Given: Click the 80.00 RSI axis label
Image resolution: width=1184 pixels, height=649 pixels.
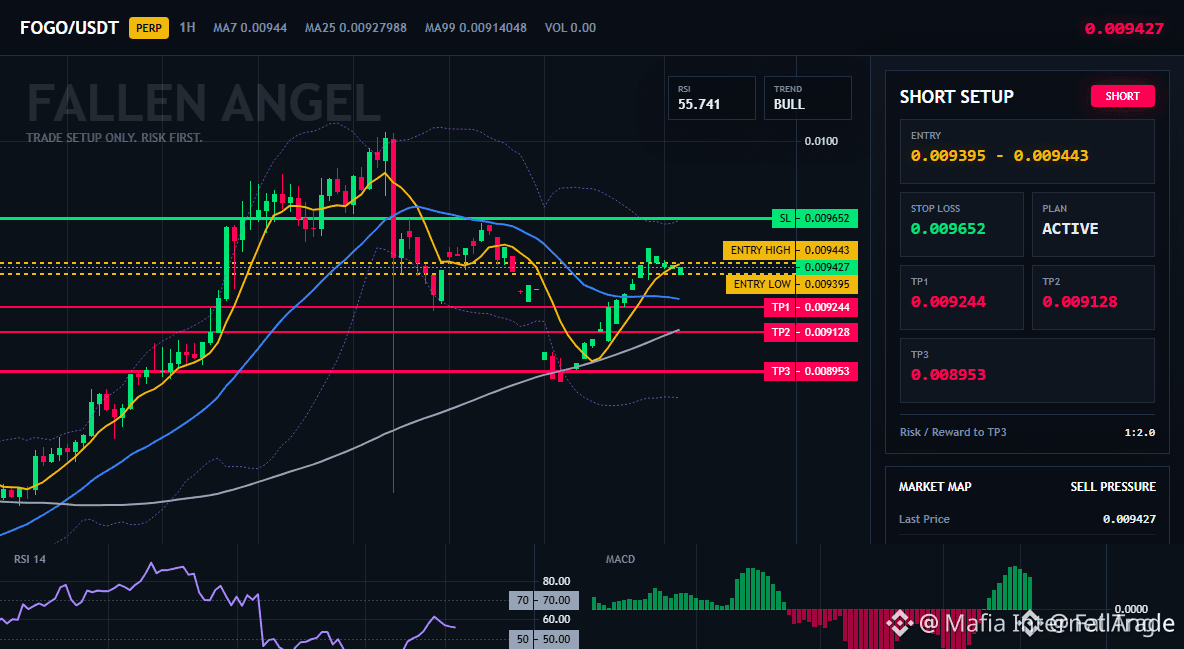Looking at the screenshot, I should [x=556, y=581].
